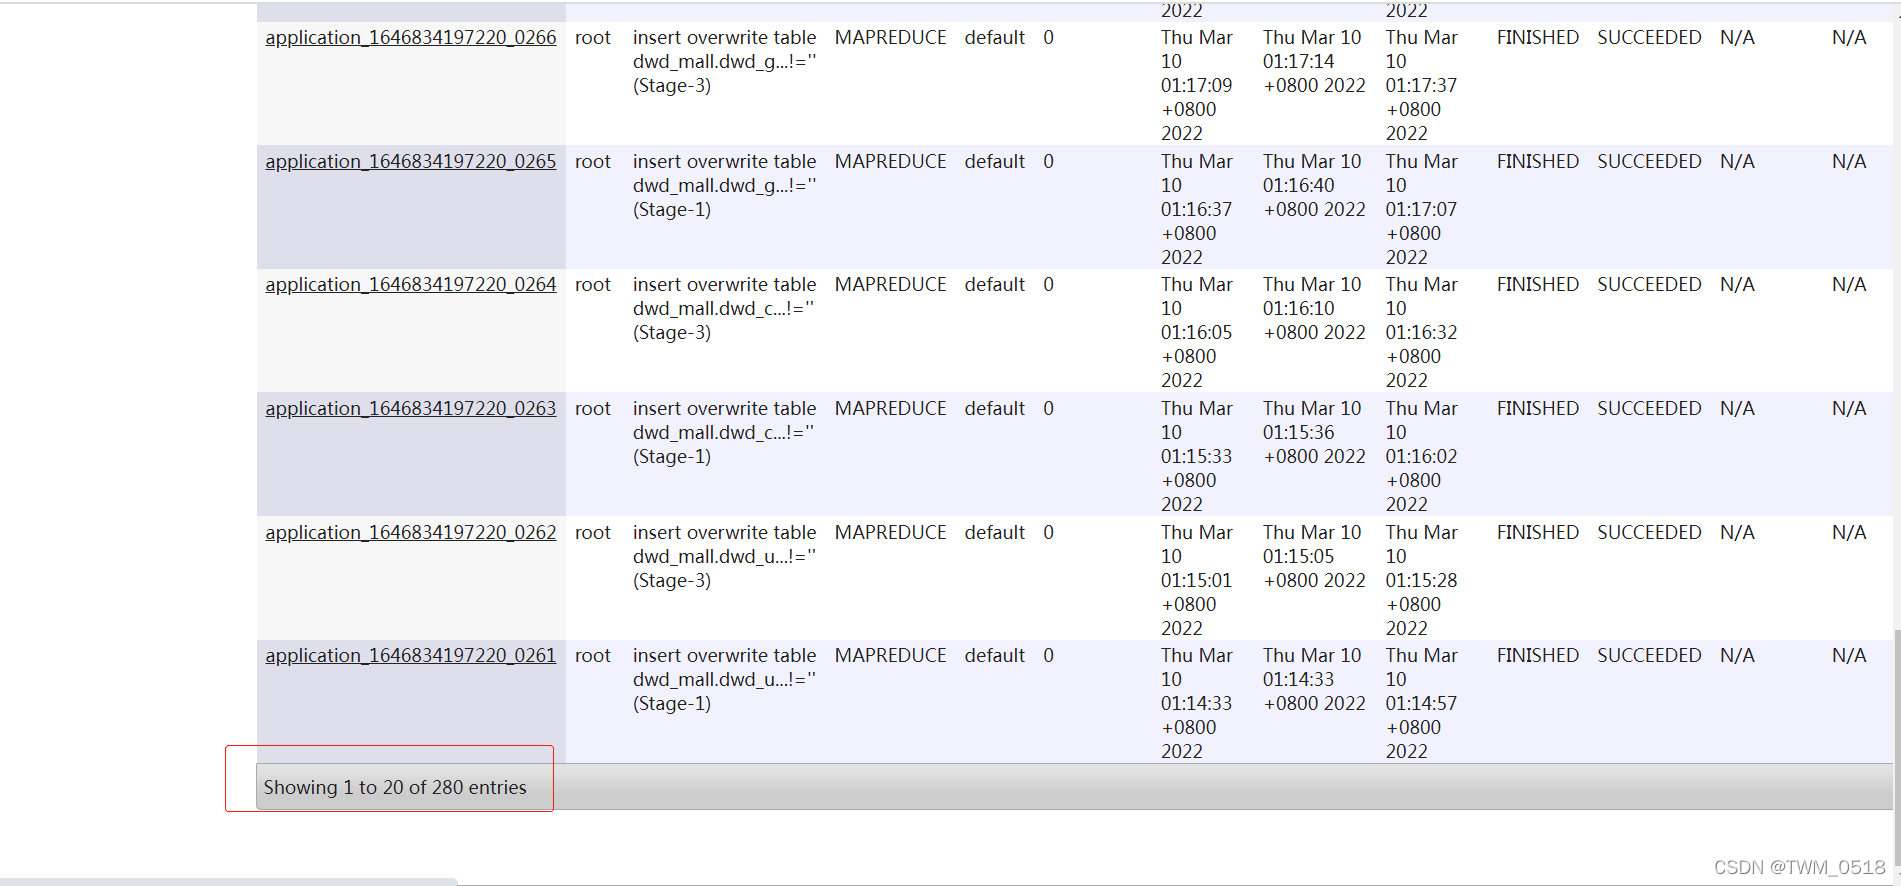
Task: Click priority 0 in row 0264
Action: pyautogui.click(x=1048, y=285)
